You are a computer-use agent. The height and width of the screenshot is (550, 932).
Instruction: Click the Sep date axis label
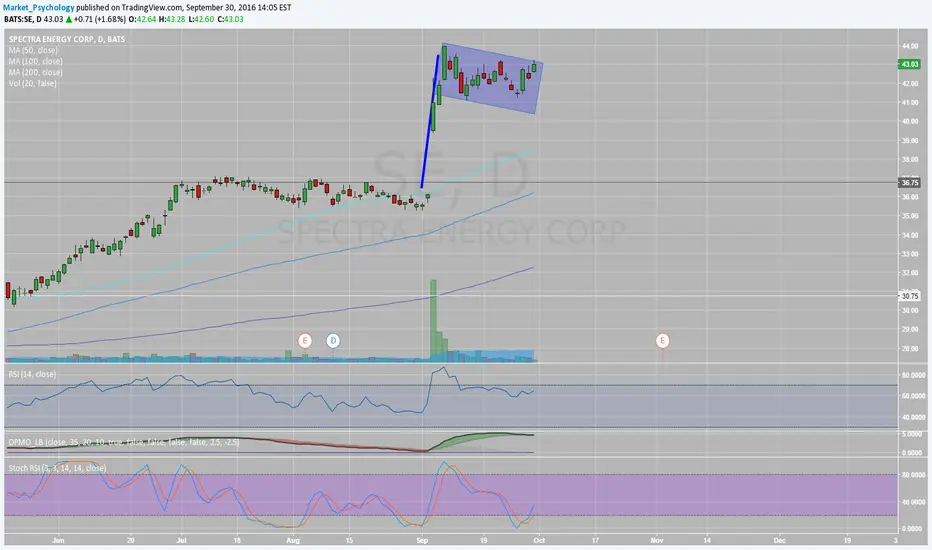[x=422, y=540]
